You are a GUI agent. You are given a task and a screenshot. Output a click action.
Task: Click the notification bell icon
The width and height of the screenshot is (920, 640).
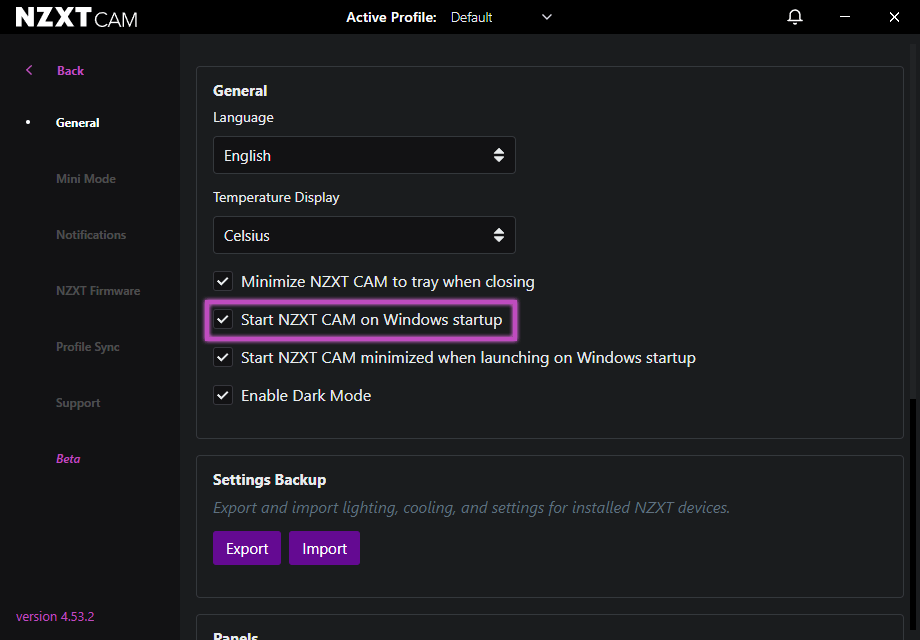pos(794,17)
